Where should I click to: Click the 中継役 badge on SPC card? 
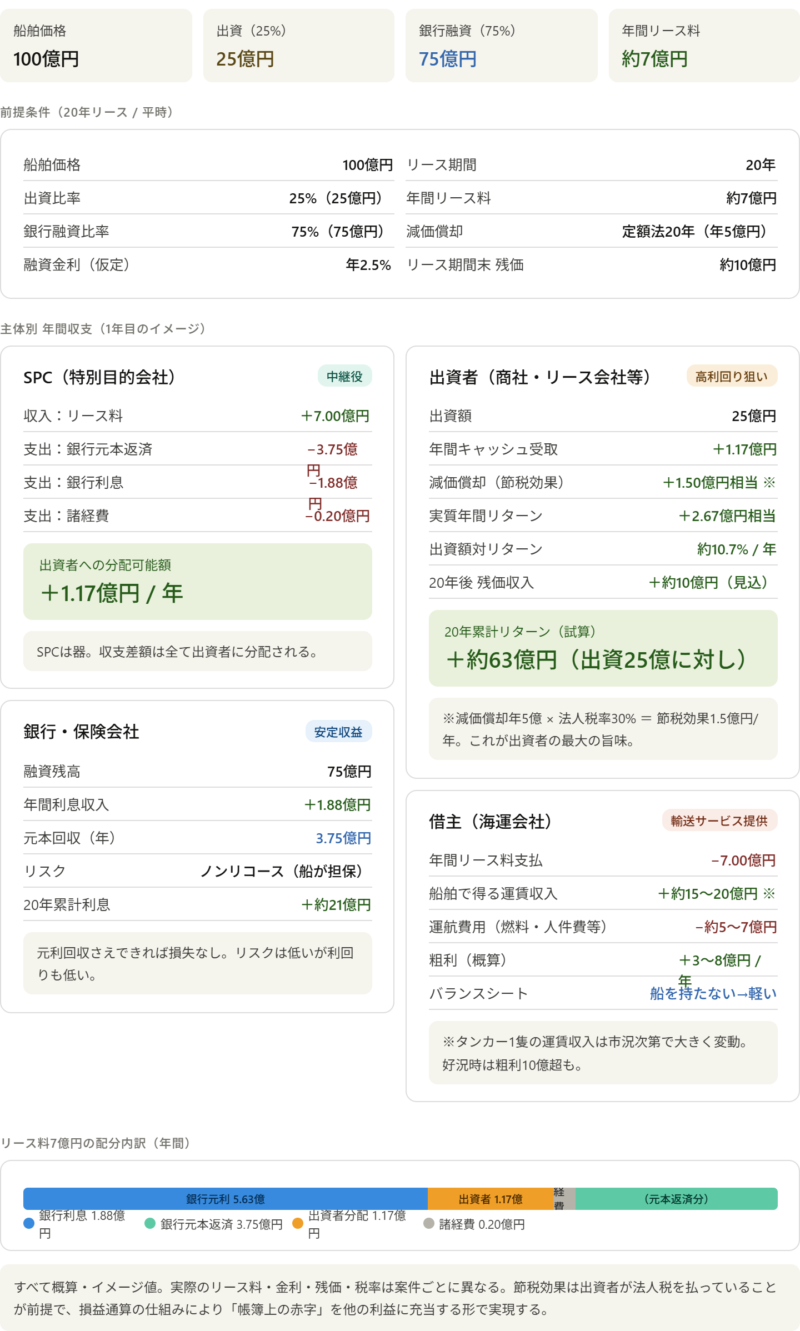click(345, 376)
